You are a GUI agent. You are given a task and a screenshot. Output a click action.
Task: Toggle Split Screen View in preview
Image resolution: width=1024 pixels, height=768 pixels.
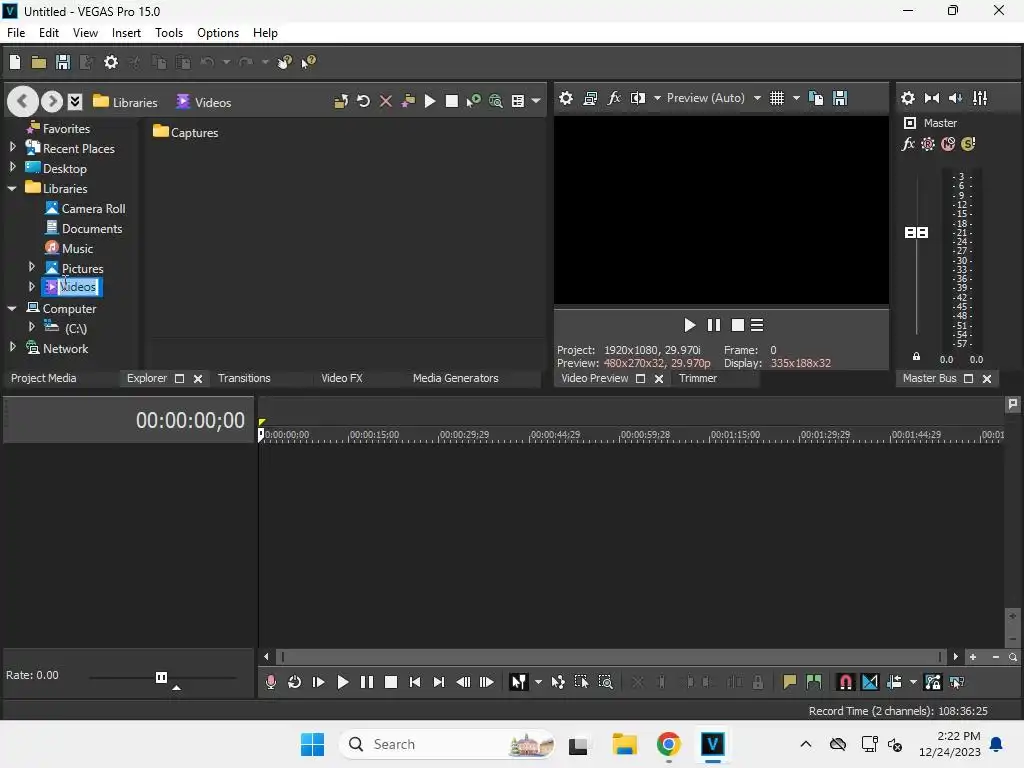(x=637, y=98)
